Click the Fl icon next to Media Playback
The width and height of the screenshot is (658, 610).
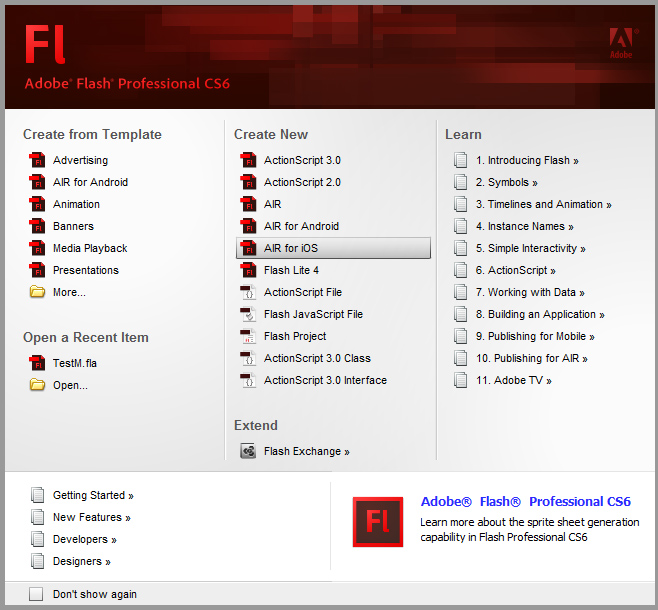click(x=37, y=248)
